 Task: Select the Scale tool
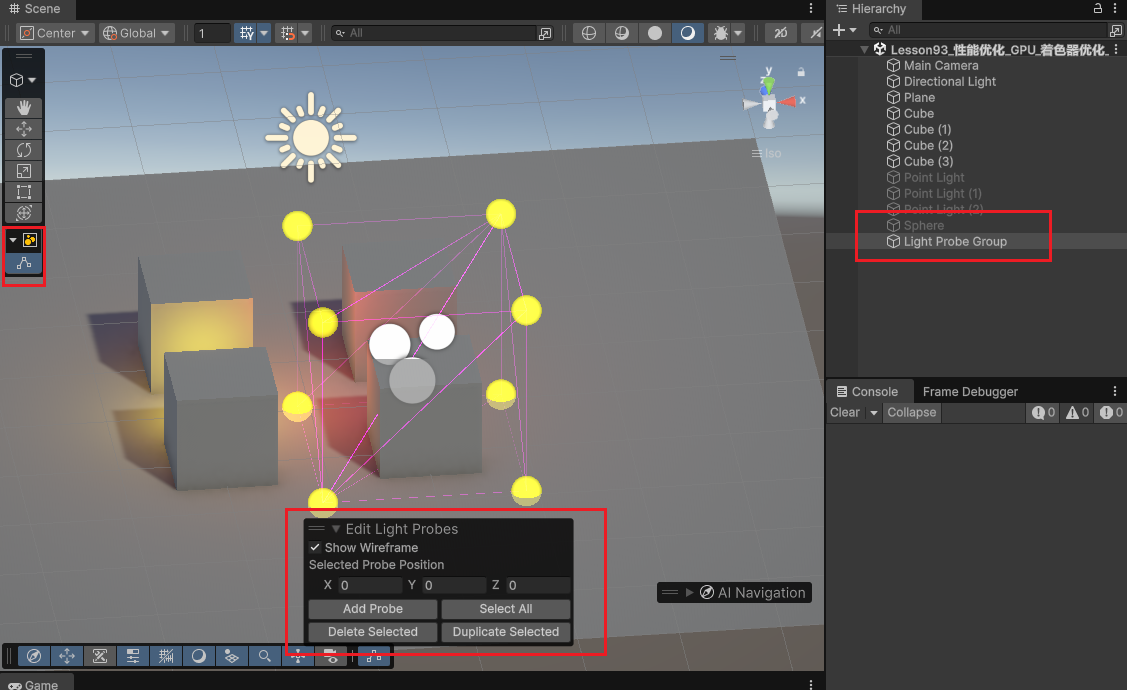(x=24, y=171)
